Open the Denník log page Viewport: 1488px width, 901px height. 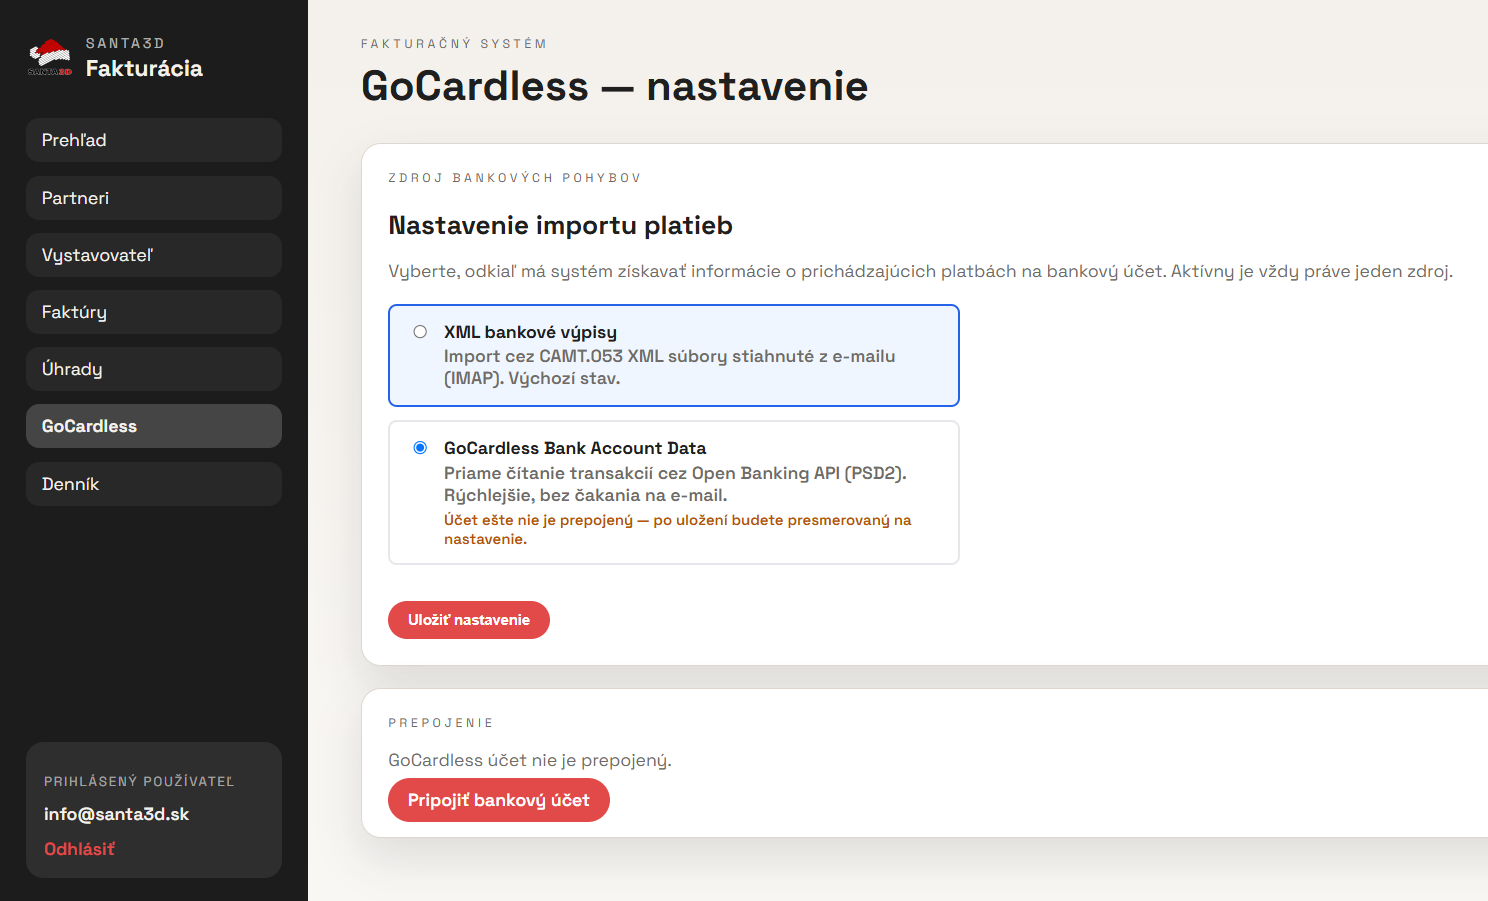(x=154, y=484)
